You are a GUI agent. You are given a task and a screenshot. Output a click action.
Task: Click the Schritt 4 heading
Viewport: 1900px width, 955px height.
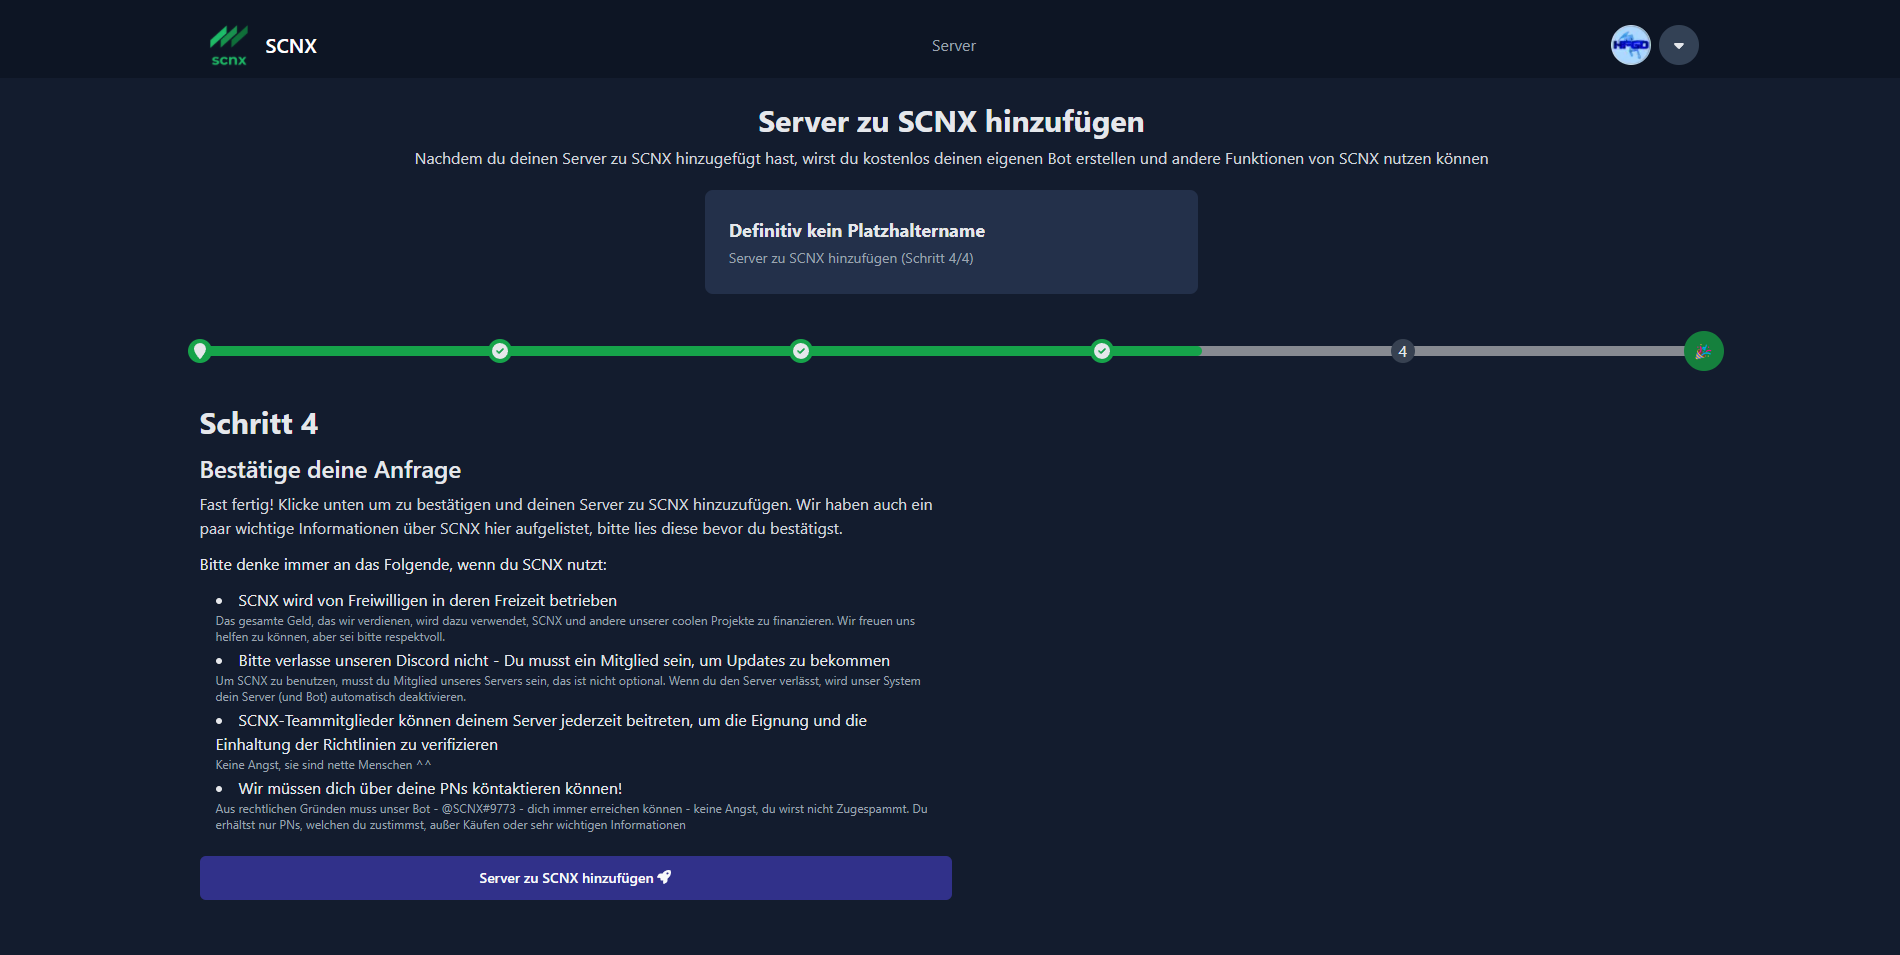pyautogui.click(x=259, y=424)
